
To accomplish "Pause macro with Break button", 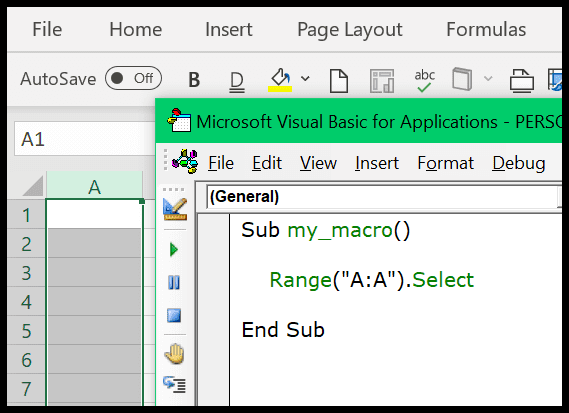I will point(174,282).
